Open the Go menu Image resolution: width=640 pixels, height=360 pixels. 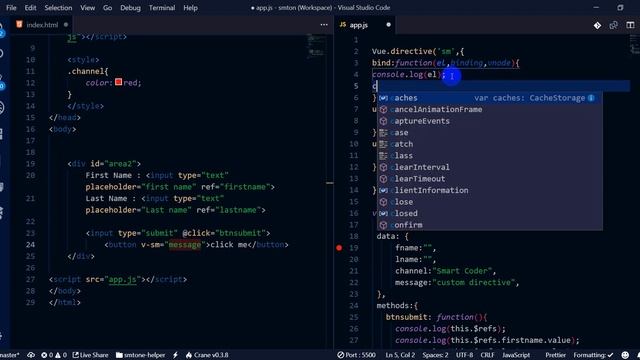pos(107,8)
